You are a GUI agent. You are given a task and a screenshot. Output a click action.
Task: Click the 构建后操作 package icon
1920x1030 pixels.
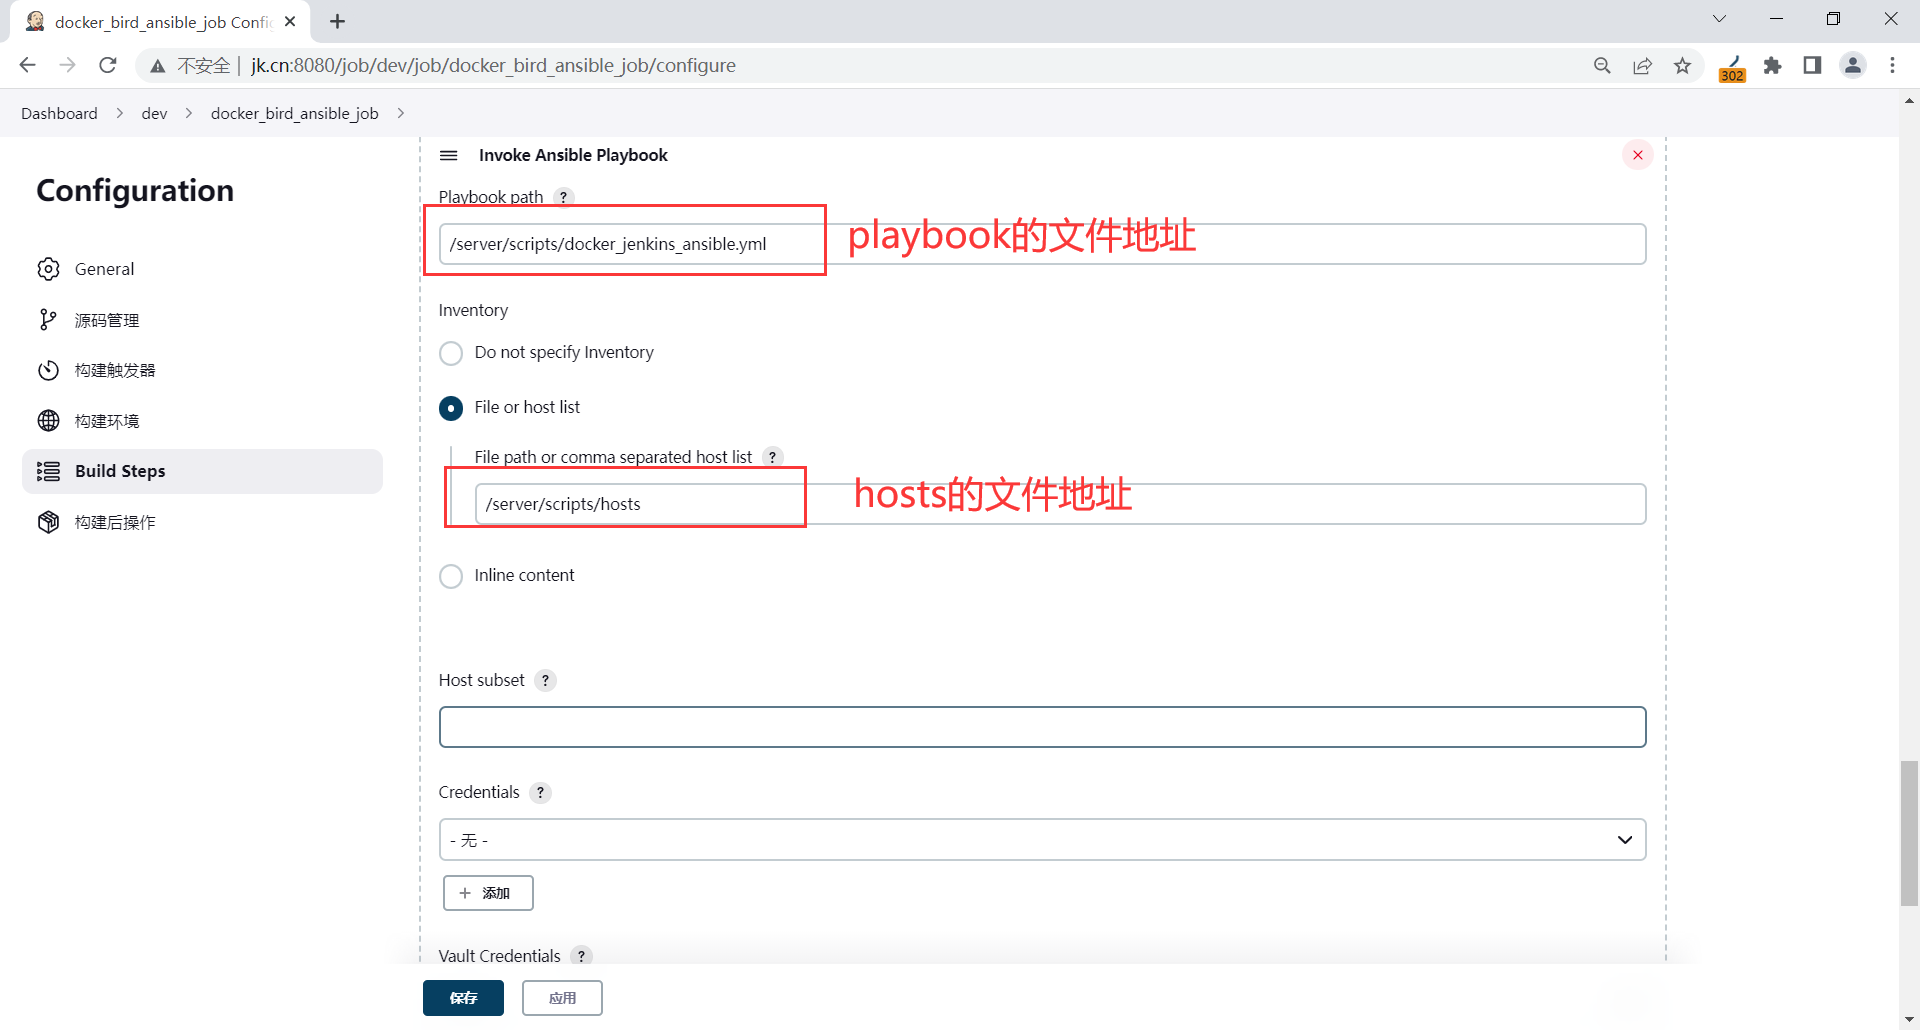(48, 522)
